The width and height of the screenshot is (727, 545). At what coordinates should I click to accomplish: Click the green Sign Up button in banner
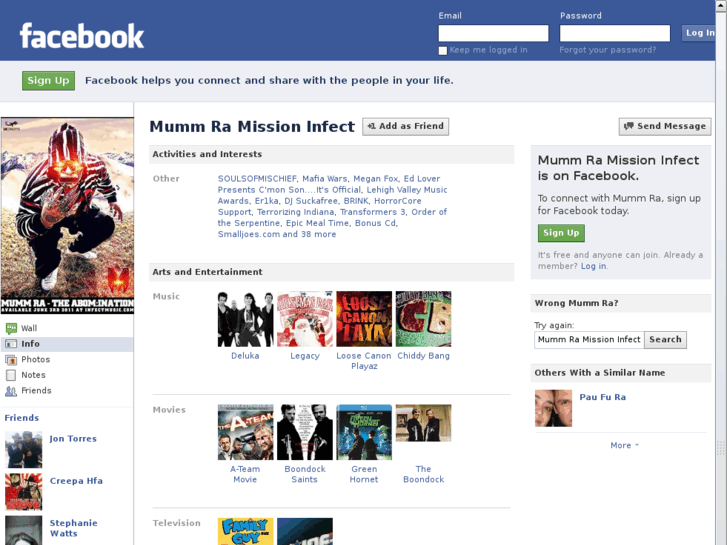pyautogui.click(x=48, y=81)
